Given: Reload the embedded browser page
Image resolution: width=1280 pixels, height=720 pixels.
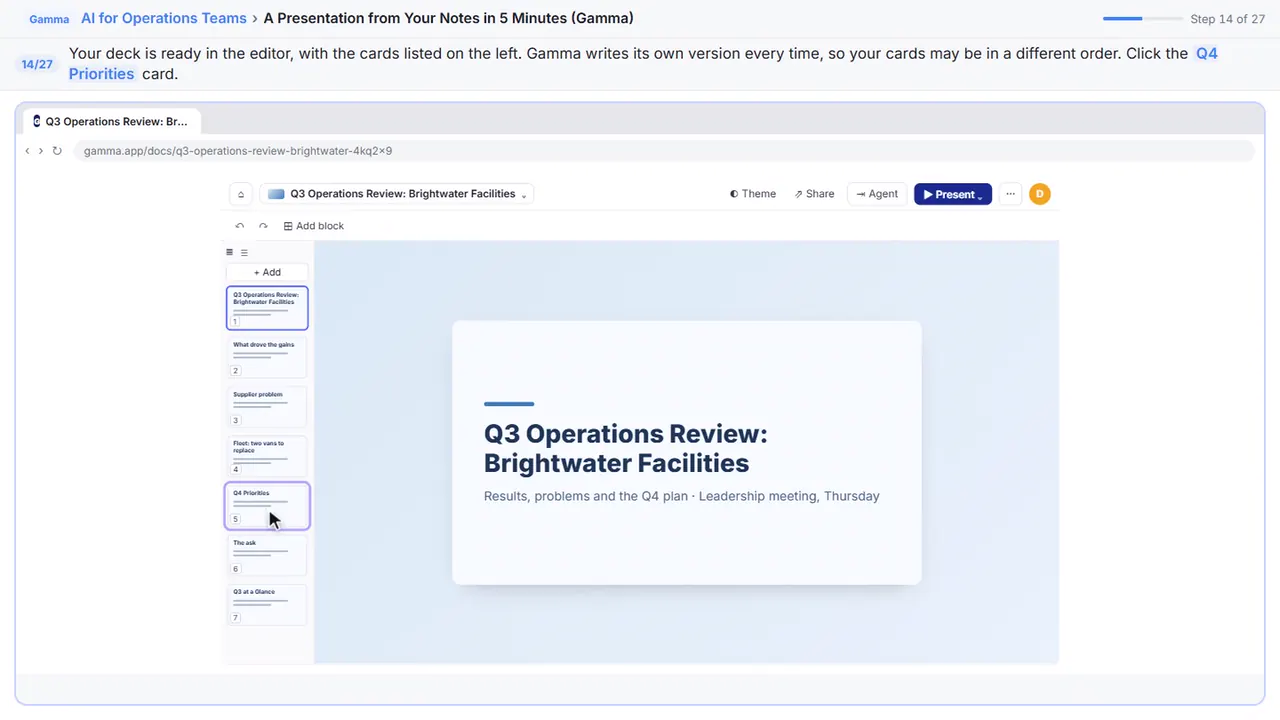Looking at the screenshot, I should 57,151.
